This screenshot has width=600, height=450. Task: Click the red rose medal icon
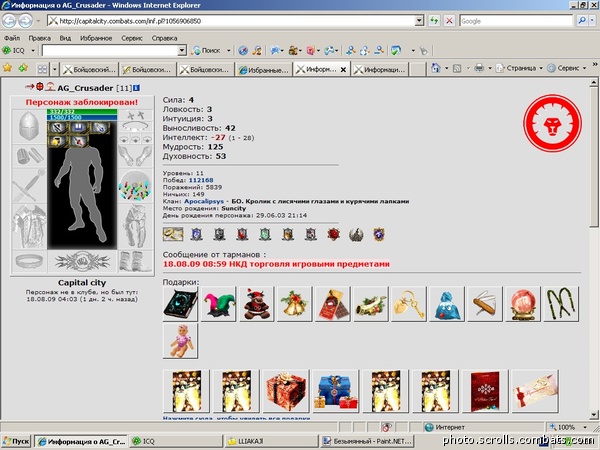tap(333, 234)
